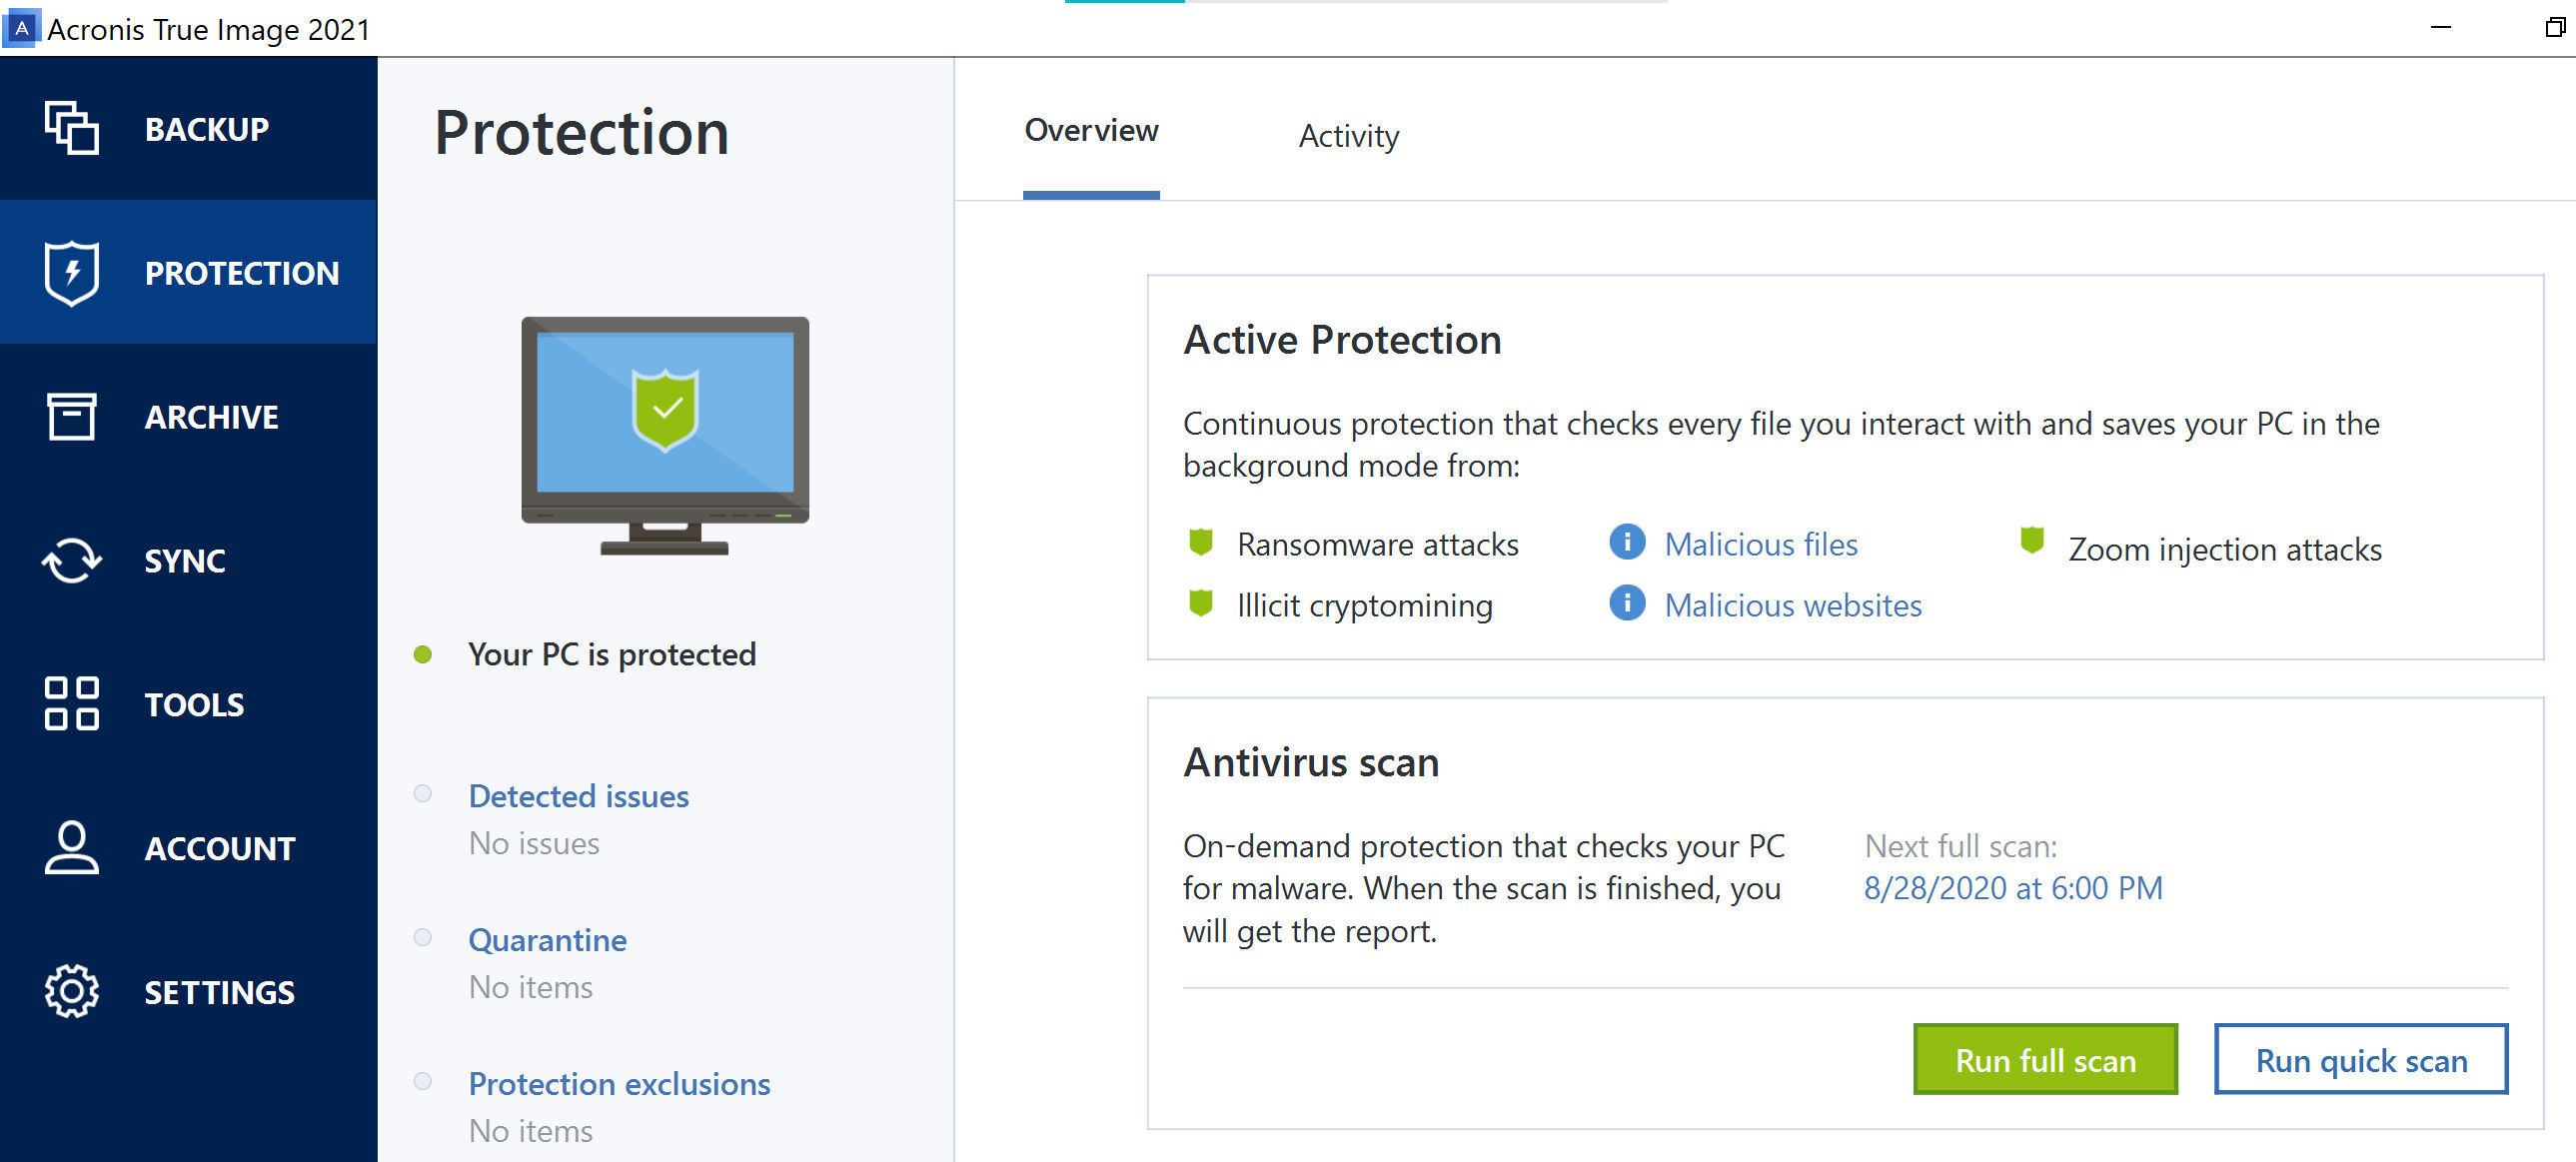Click the 'No issues' text
The image size is (2576, 1162).
click(x=534, y=843)
